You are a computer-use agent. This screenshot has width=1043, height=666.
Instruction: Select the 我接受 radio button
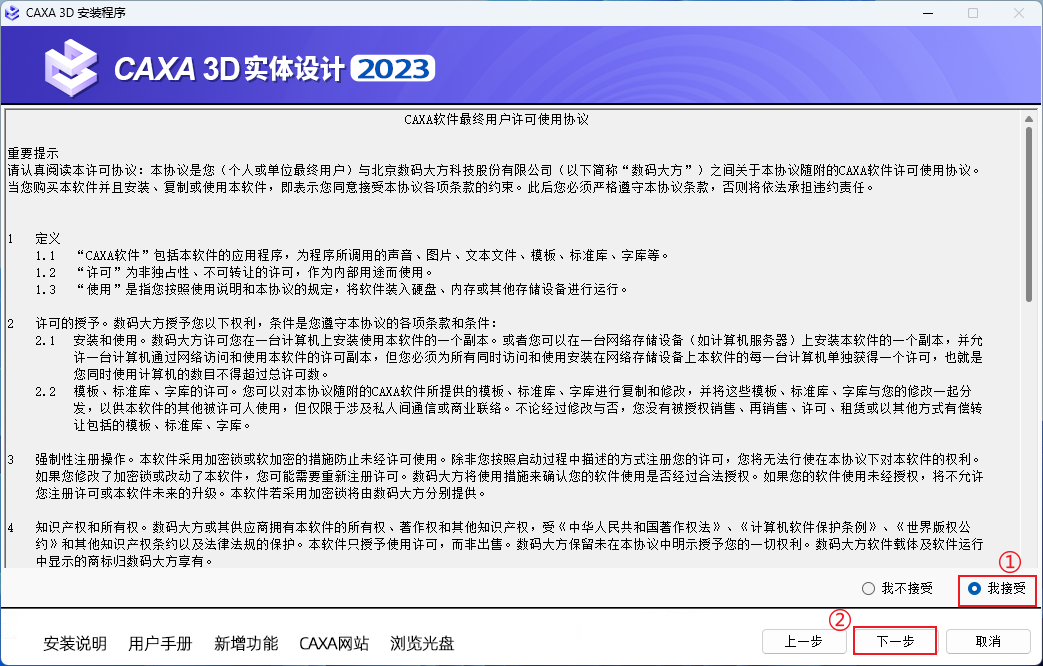point(996,589)
